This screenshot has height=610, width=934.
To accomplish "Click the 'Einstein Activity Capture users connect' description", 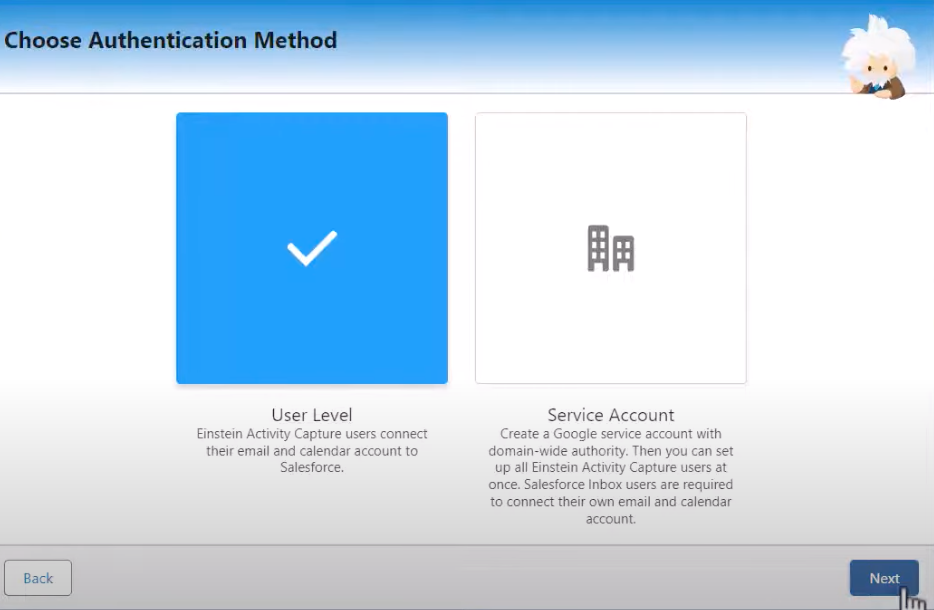I will pyautogui.click(x=312, y=450).
